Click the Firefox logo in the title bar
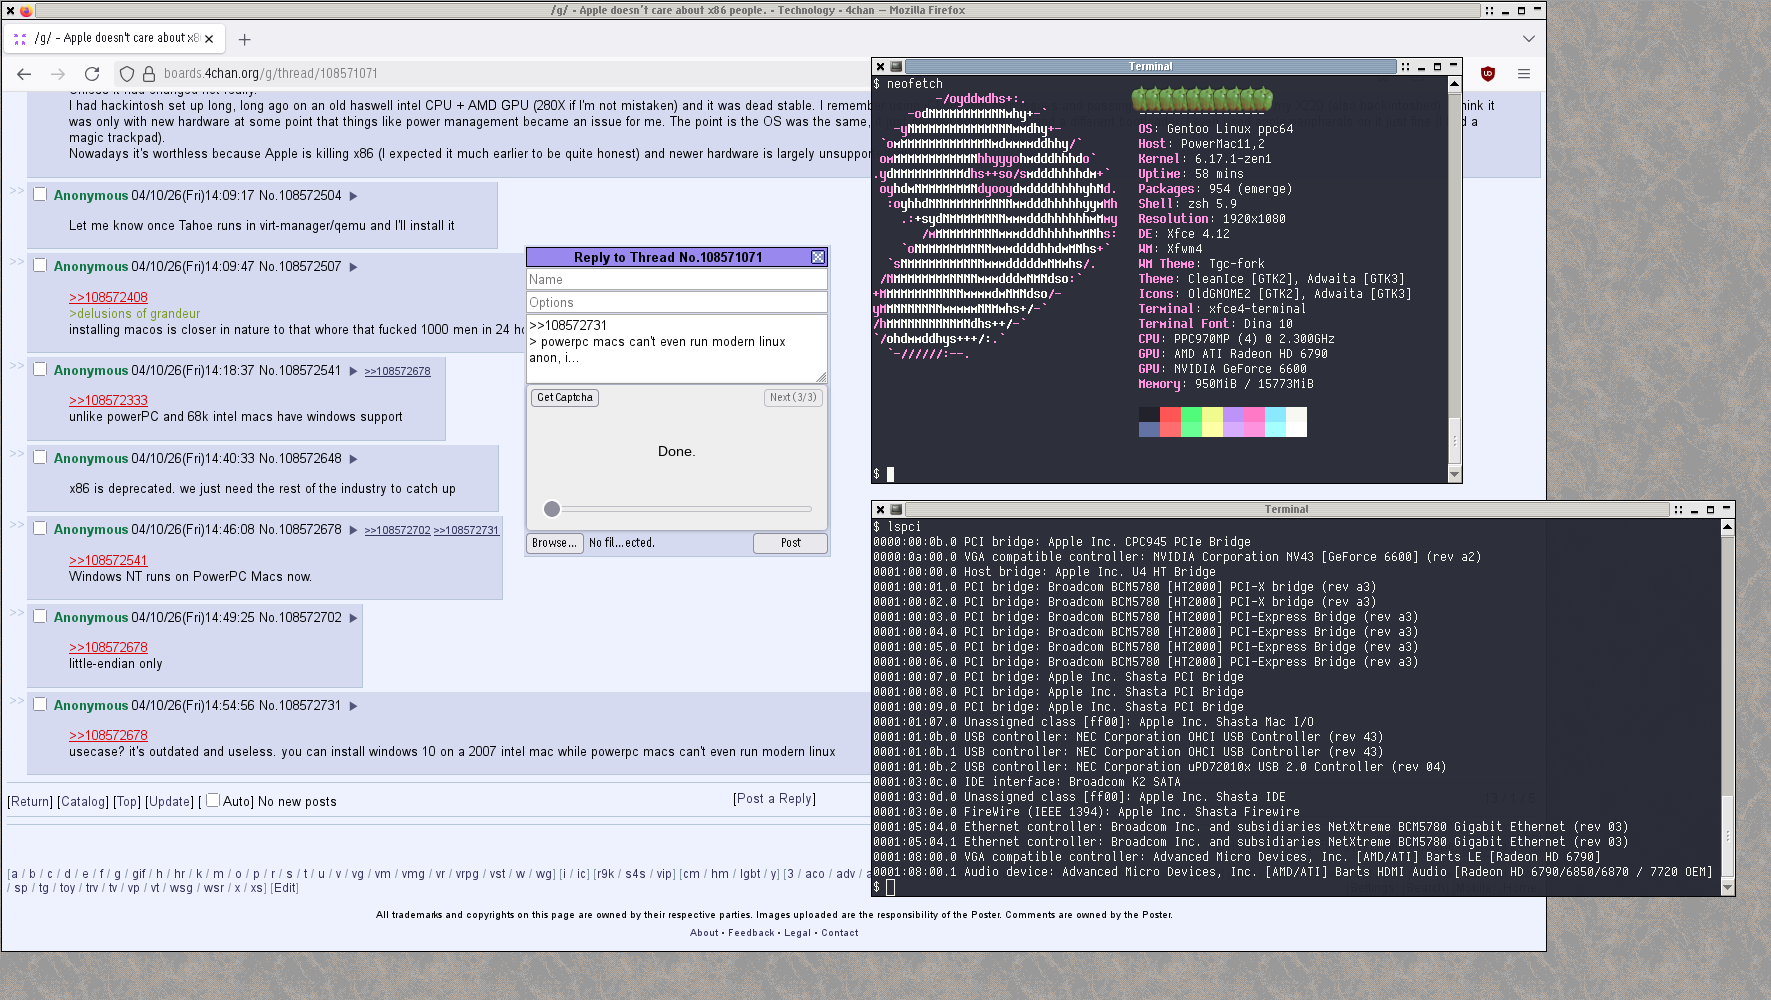 26,11
